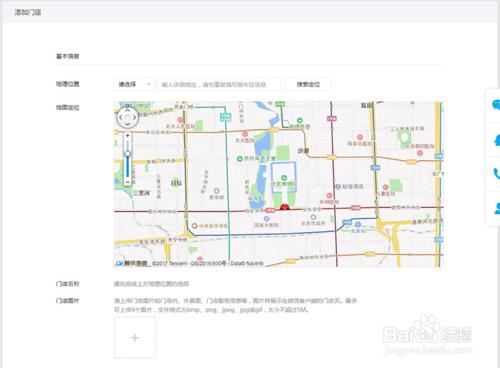This screenshot has height=368, width=500.
Task: Click the red location marker on map
Action: (x=284, y=207)
